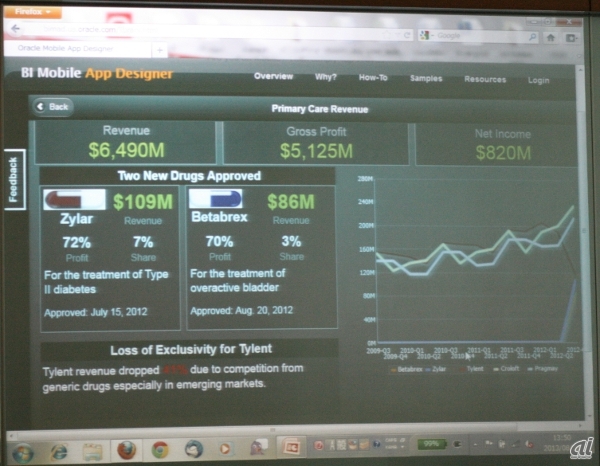600x466 pixels.
Task: Click 'Approved: July 15, 2012' text
Action: pos(96,312)
